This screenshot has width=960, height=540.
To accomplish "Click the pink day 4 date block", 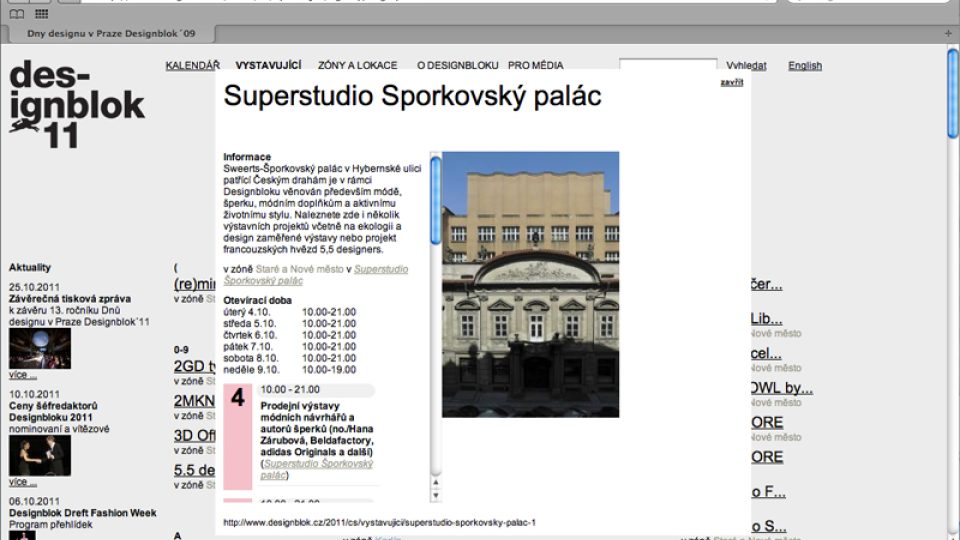I will 238,436.
